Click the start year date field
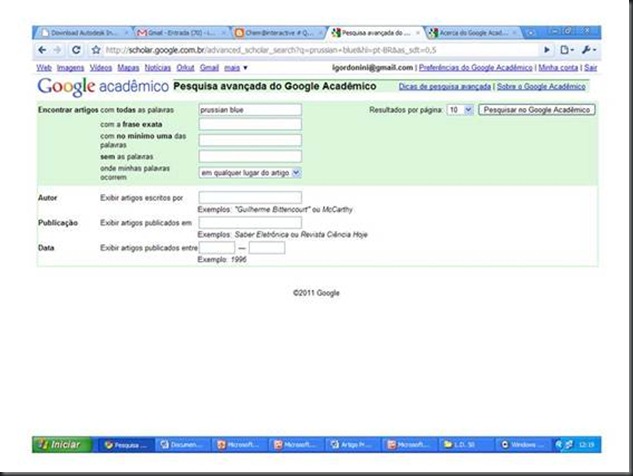 [x=217, y=248]
